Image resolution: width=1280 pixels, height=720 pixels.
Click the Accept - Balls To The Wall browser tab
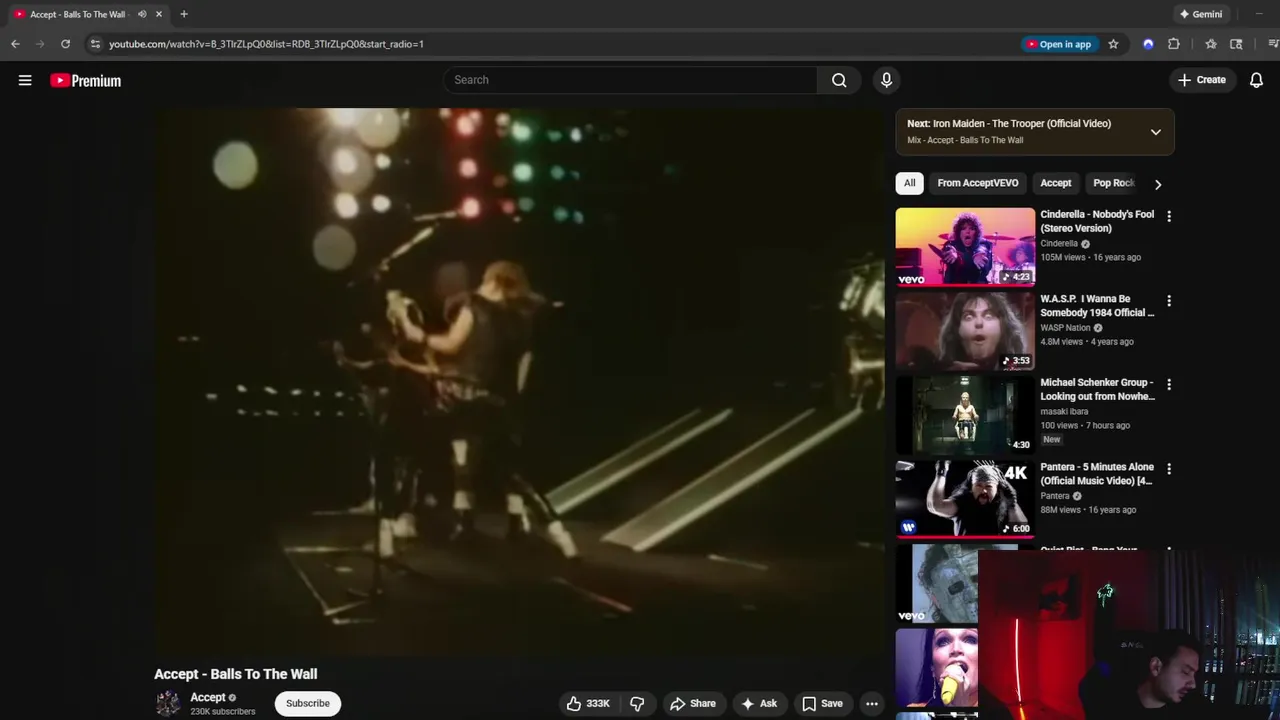click(x=78, y=14)
